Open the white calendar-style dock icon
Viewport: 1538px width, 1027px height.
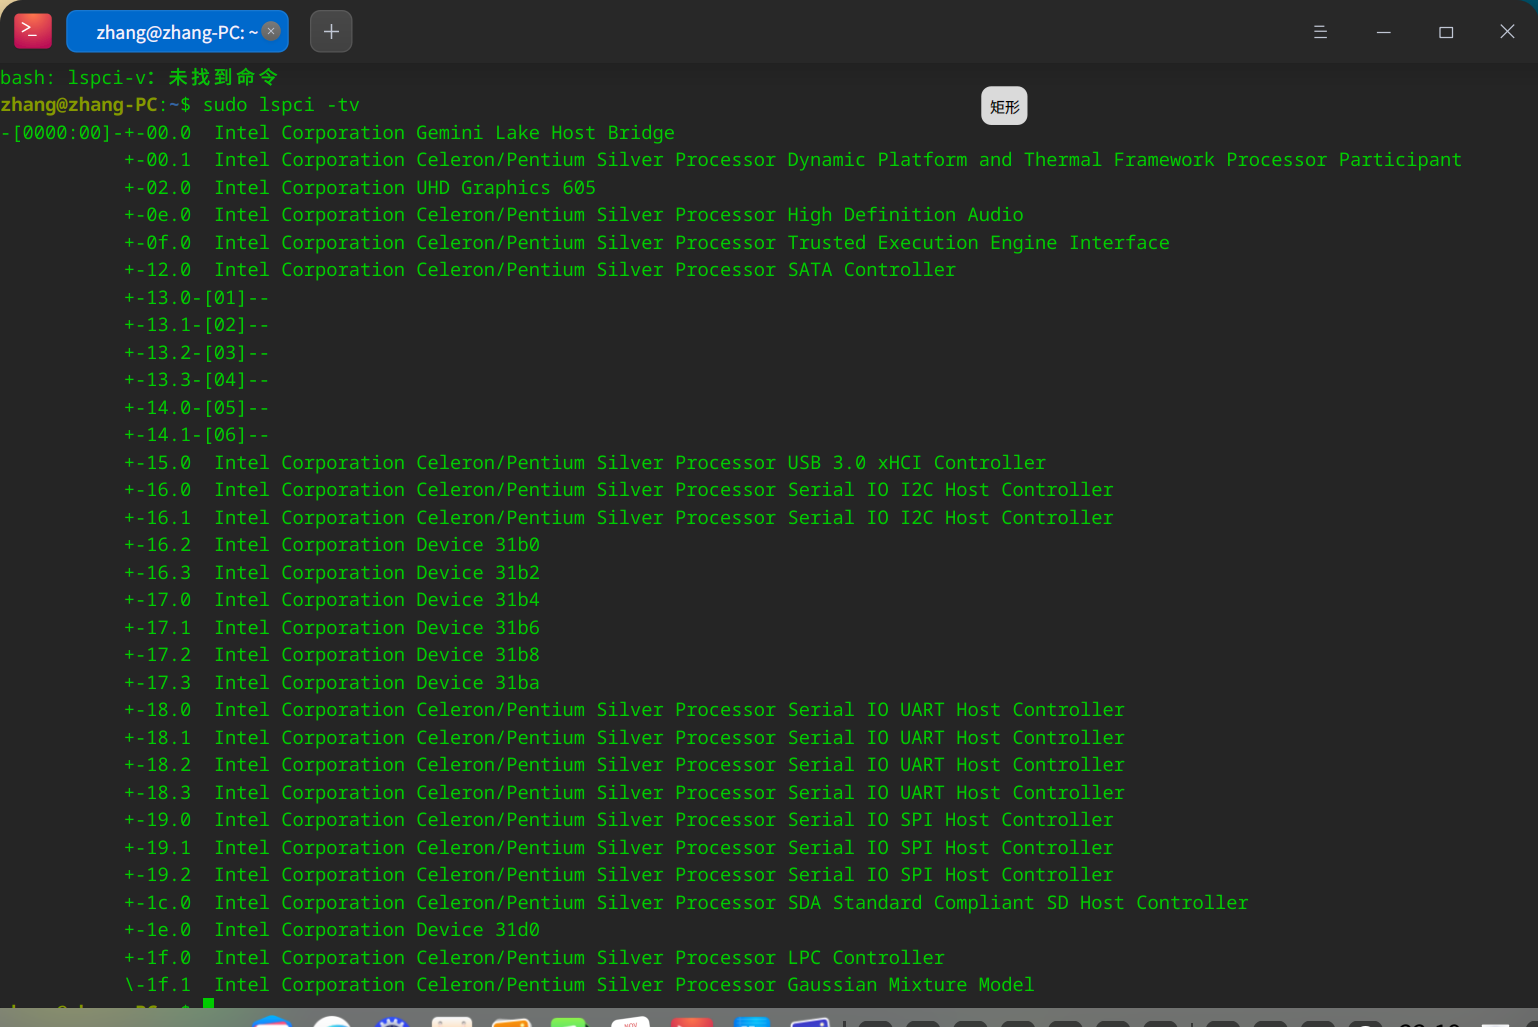coord(452,1020)
